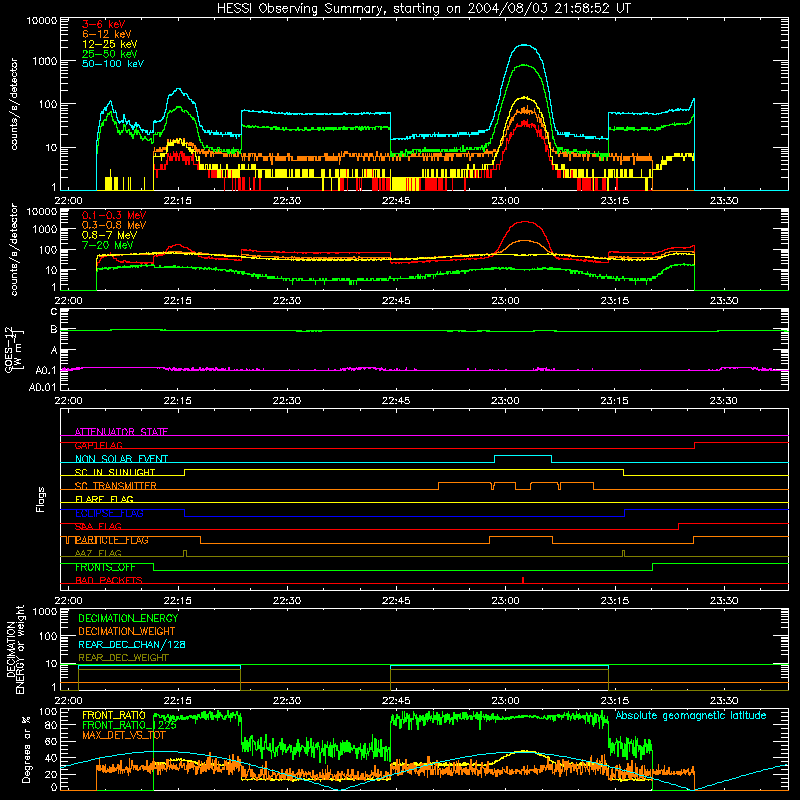The width and height of the screenshot is (800, 800).
Task: Click the 22:45 tick under the Flags panel
Action: point(396,601)
